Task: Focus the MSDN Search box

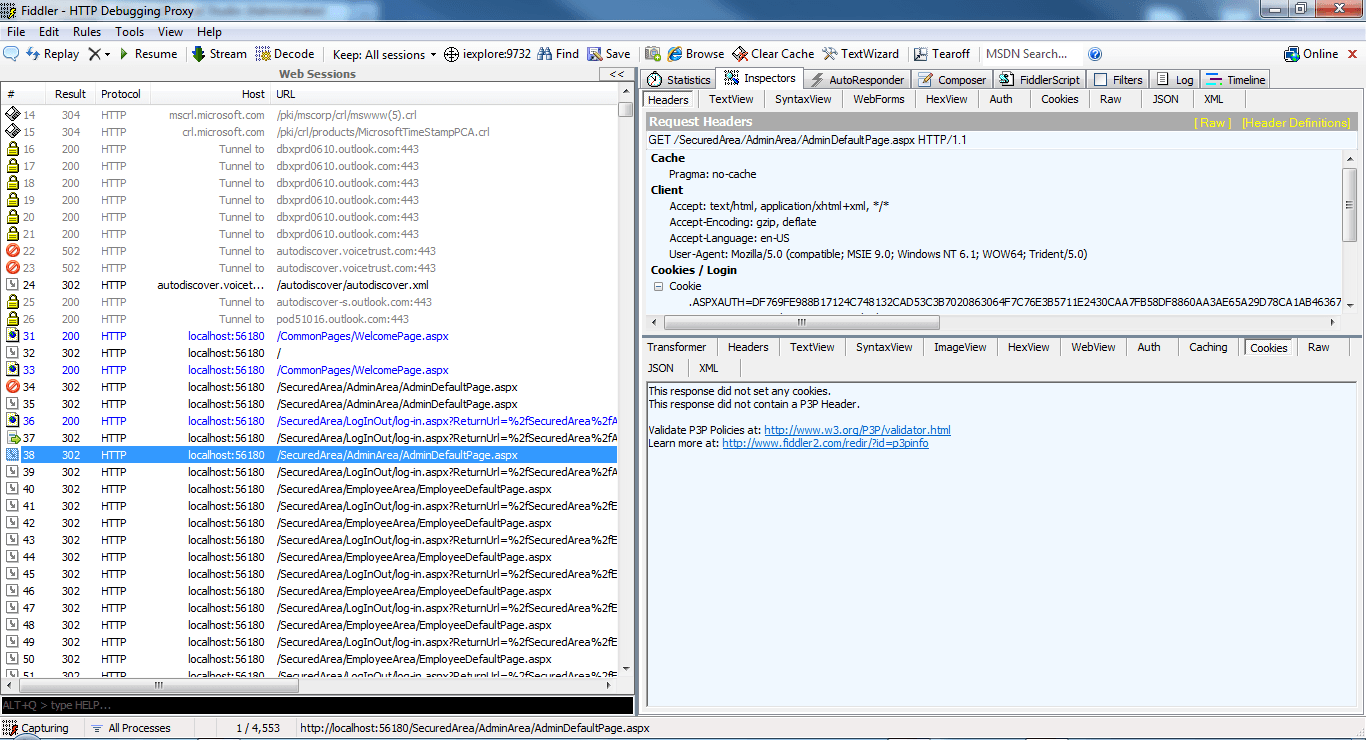Action: point(1030,54)
